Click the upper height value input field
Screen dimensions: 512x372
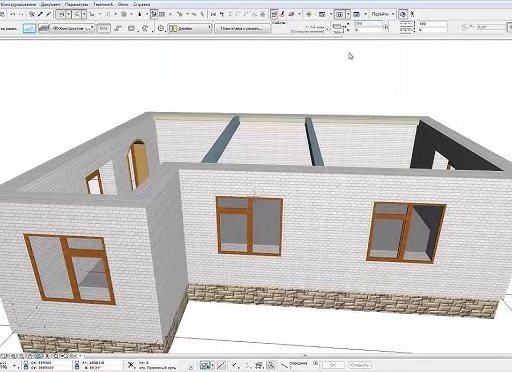point(368,24)
